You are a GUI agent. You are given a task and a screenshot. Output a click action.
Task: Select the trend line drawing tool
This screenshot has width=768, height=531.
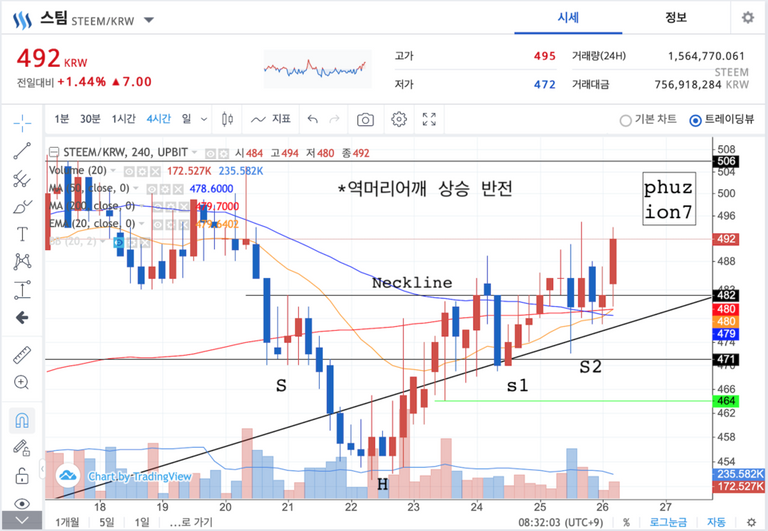click(22, 151)
